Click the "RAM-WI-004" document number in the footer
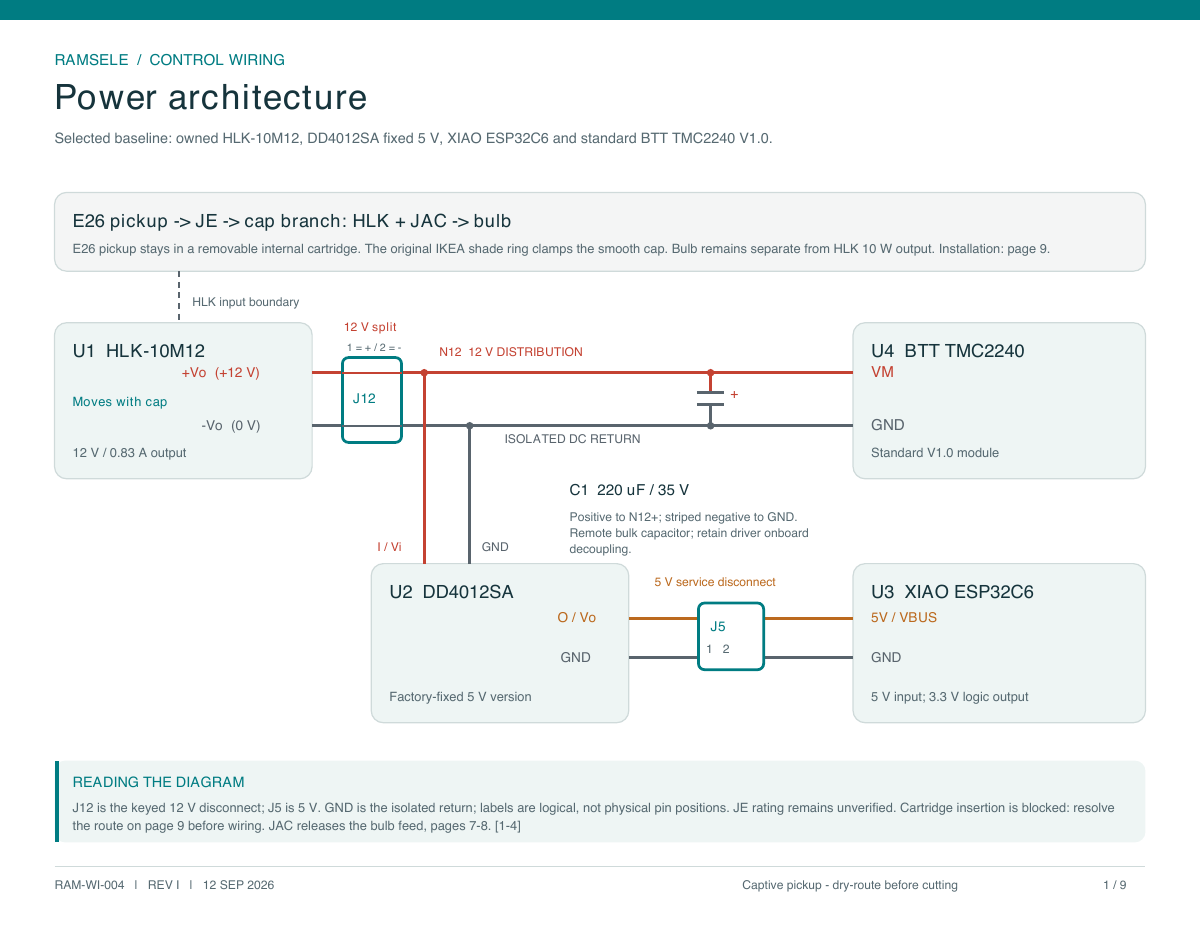 coord(90,885)
